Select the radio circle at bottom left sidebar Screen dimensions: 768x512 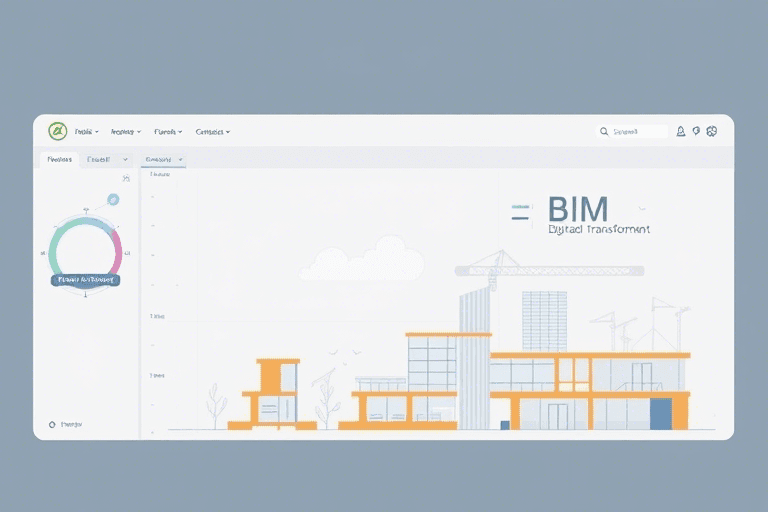[x=52, y=425]
